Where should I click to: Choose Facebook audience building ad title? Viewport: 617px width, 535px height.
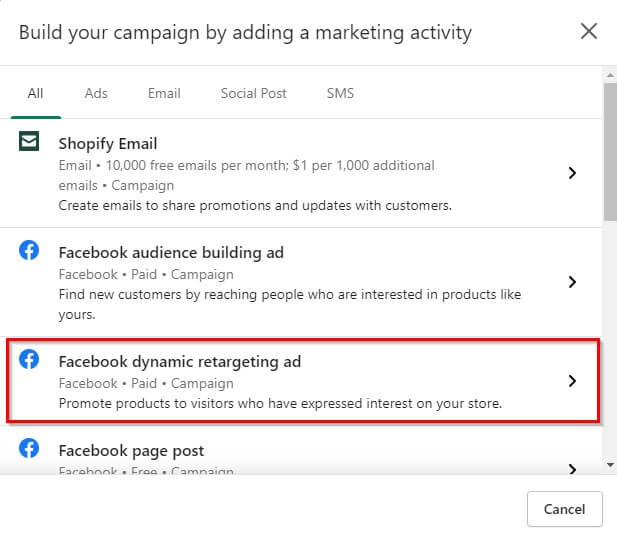click(x=171, y=253)
